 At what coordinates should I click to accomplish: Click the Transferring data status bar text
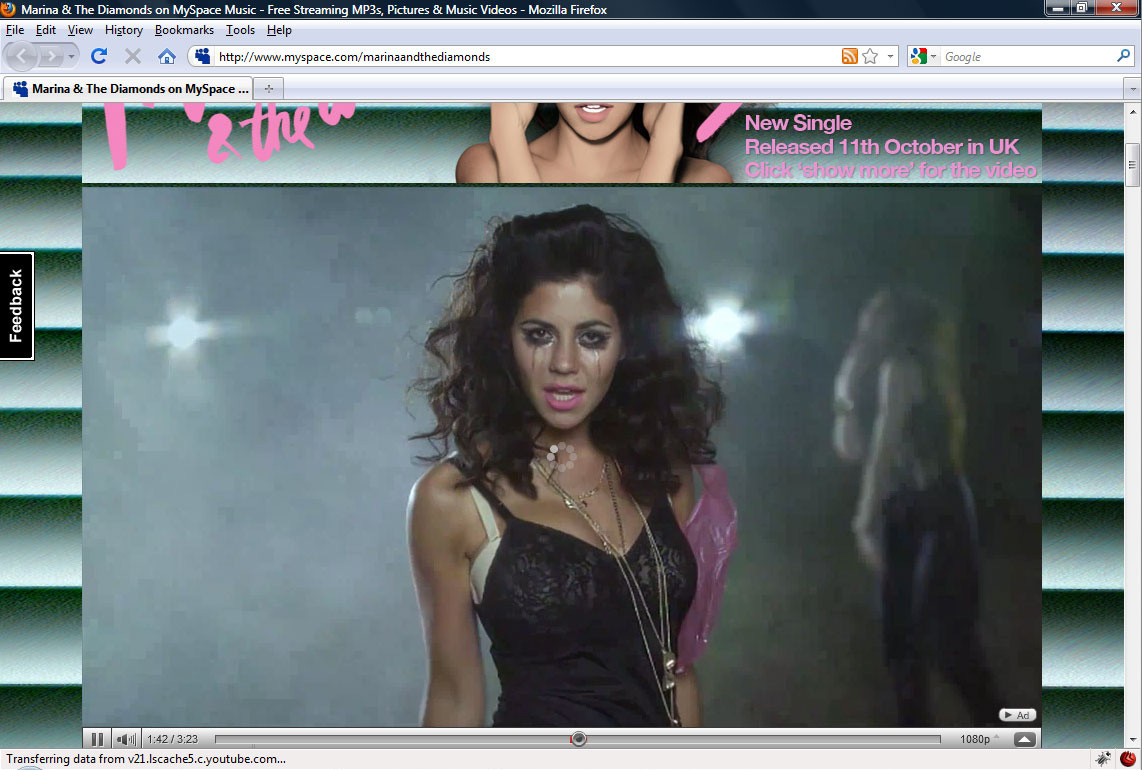coord(146,758)
